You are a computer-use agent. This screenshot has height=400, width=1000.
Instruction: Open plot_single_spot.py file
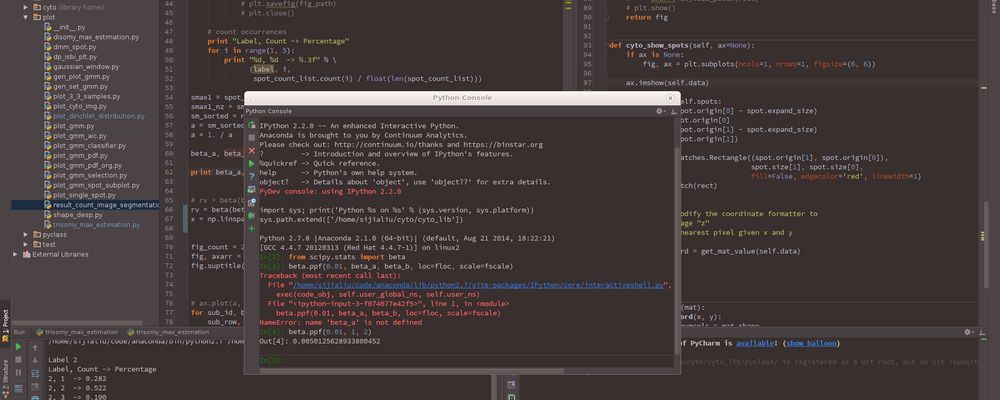84,195
